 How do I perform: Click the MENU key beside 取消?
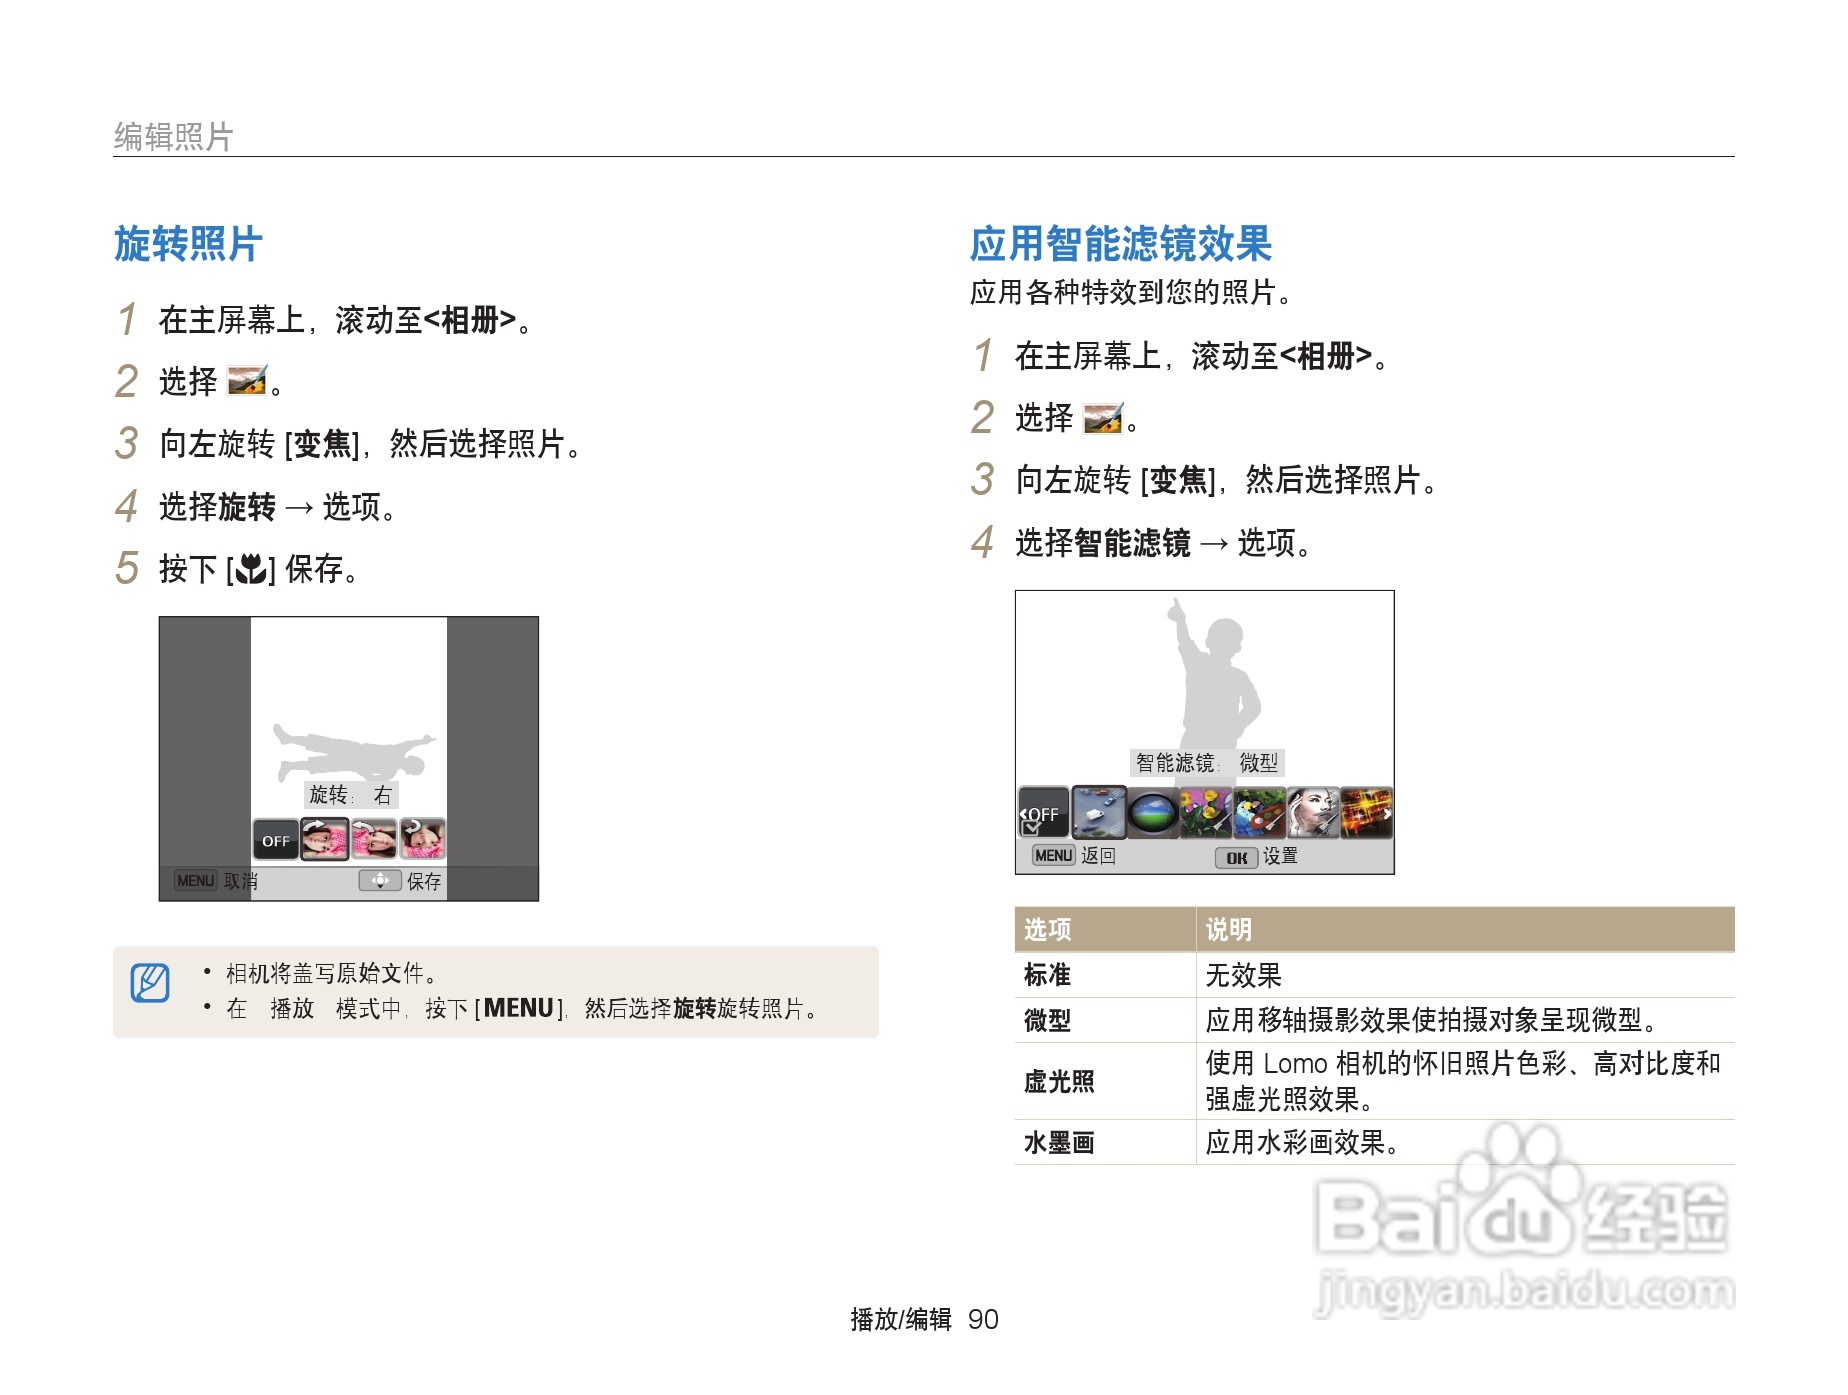195,881
